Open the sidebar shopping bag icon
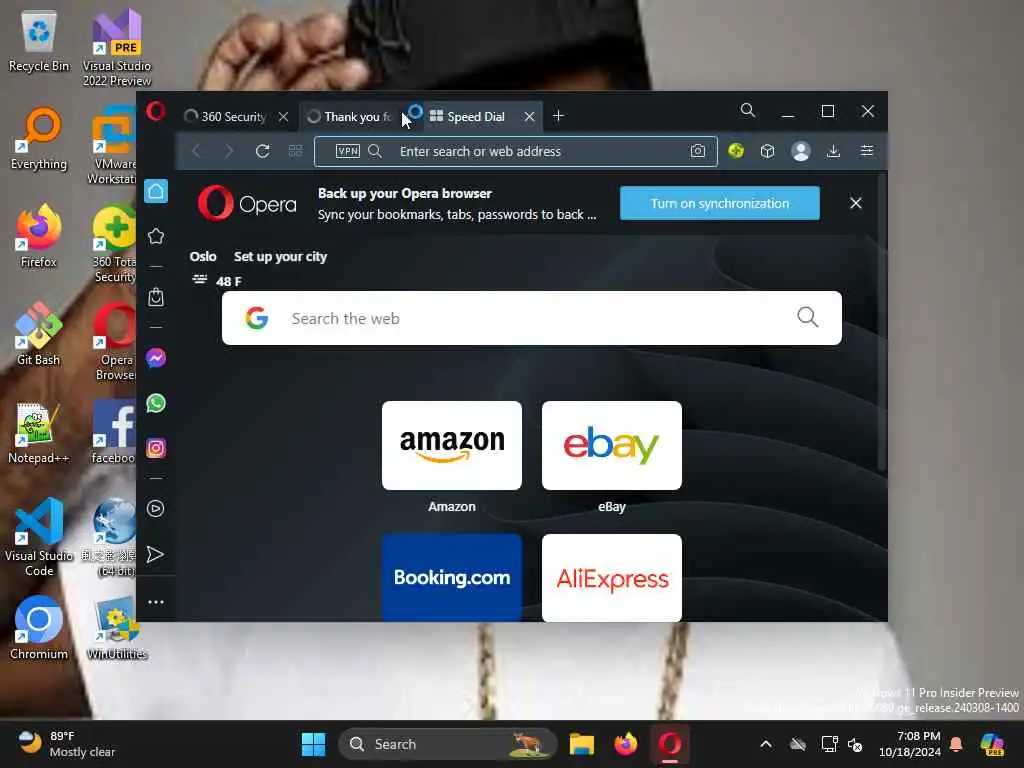 click(156, 297)
